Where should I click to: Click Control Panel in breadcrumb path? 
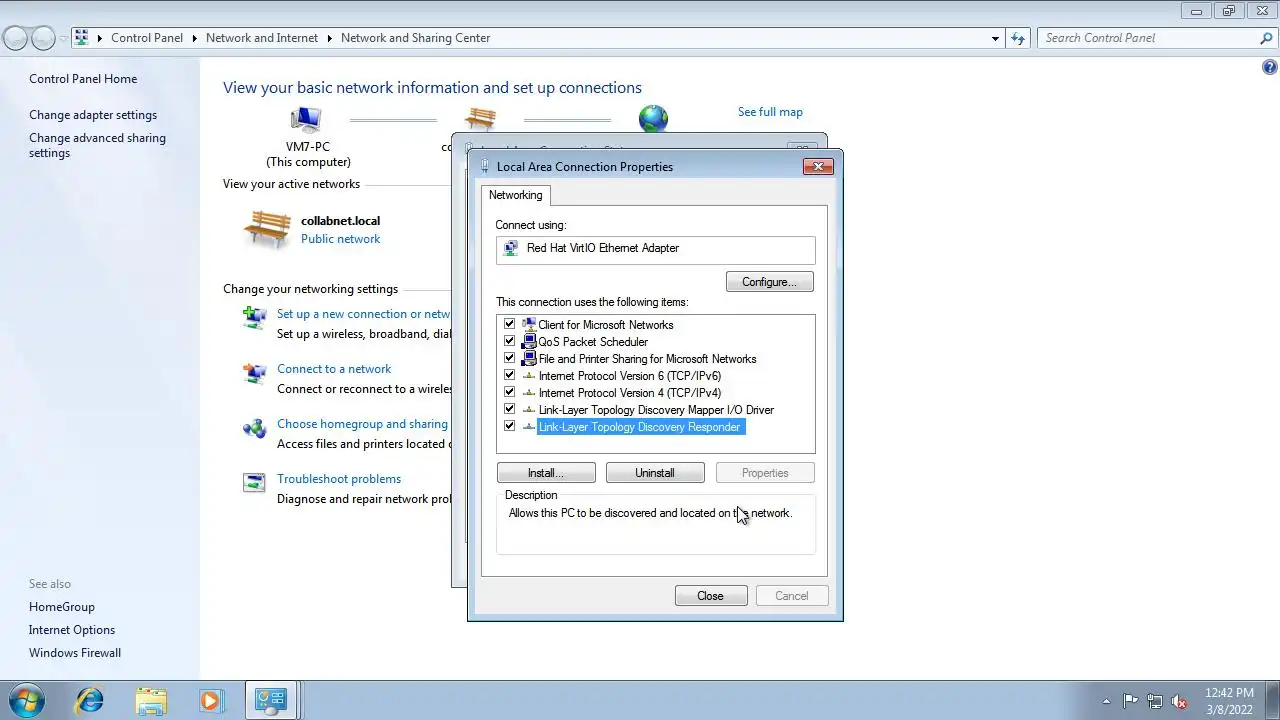(147, 38)
